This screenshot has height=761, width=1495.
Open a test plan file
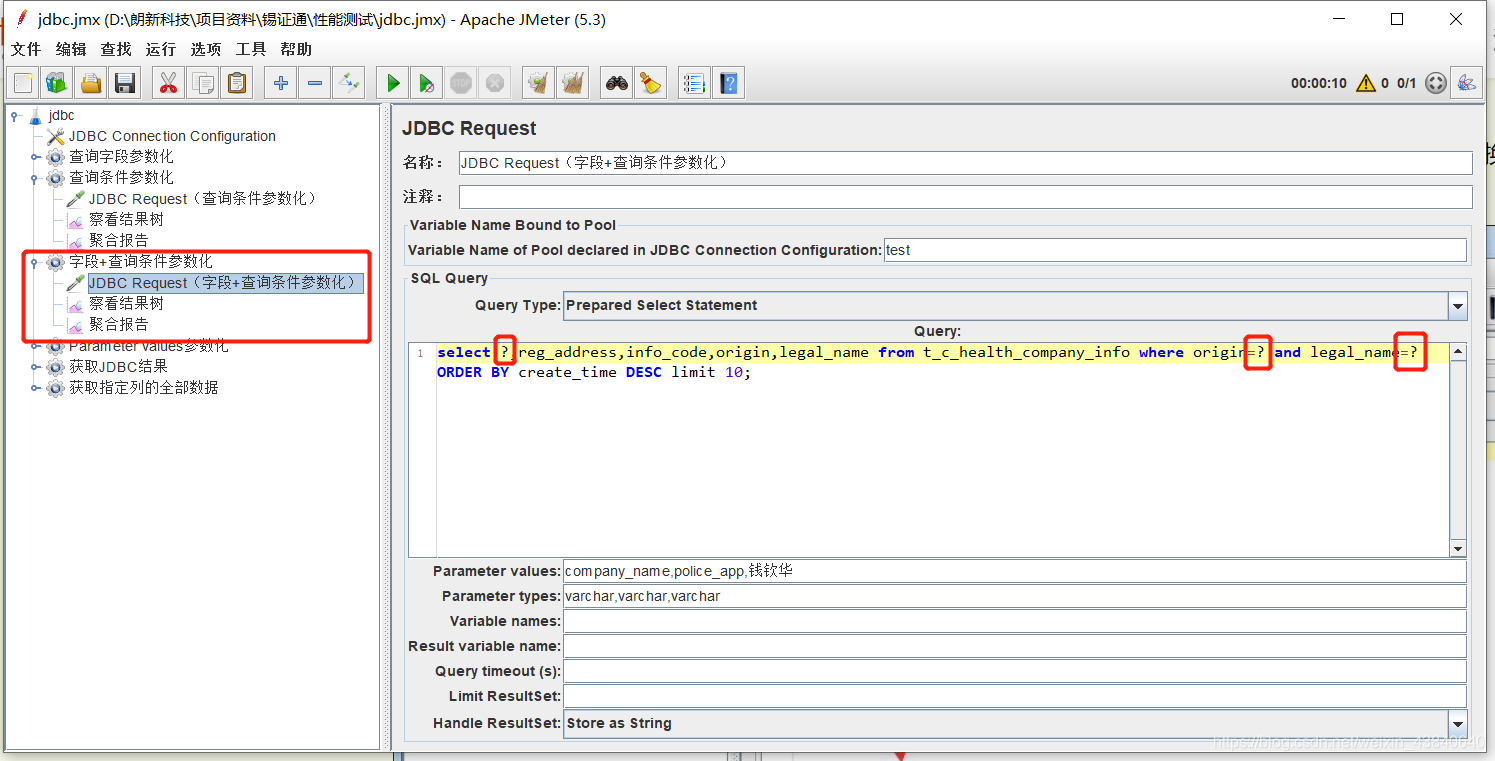[x=91, y=83]
